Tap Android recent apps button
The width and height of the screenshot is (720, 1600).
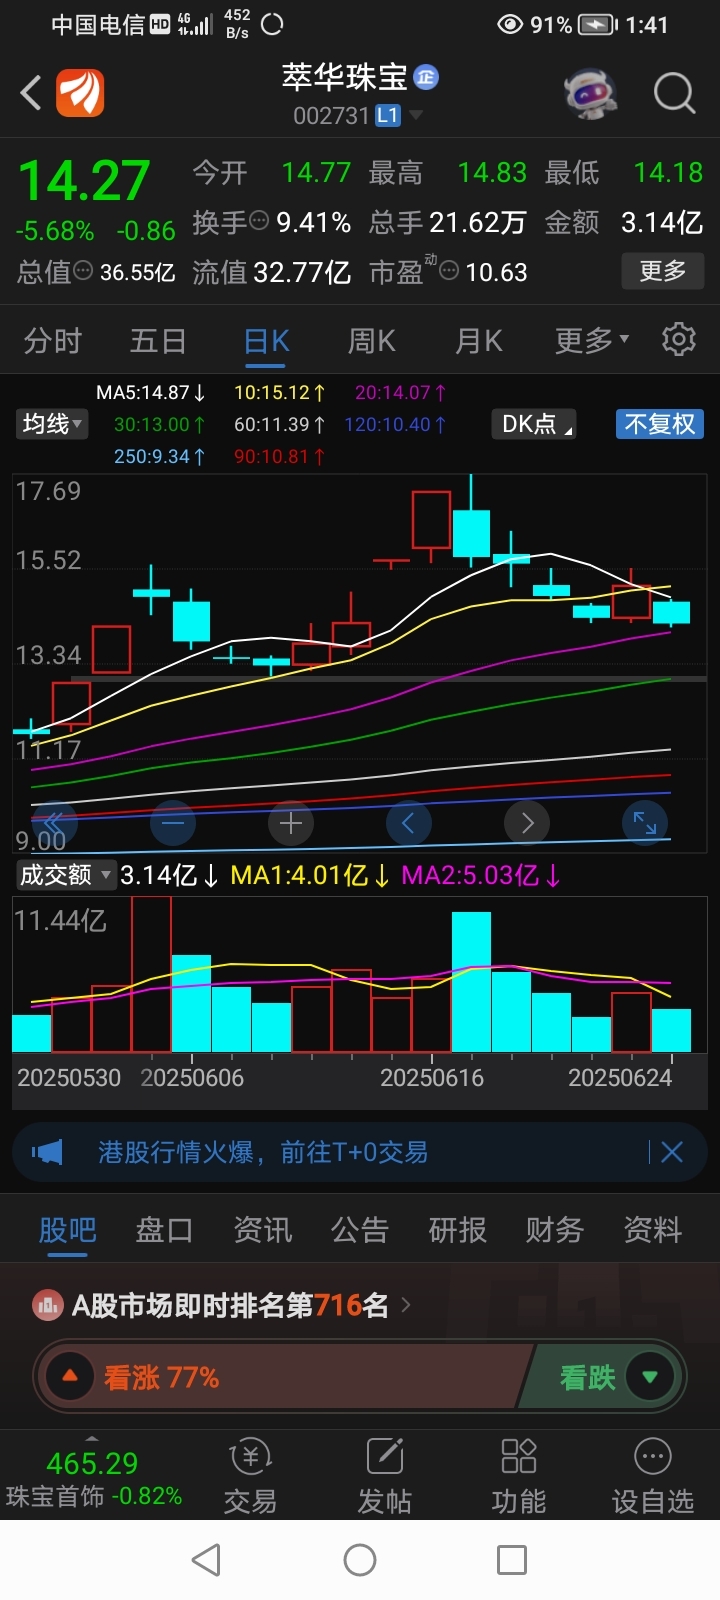512,1560
